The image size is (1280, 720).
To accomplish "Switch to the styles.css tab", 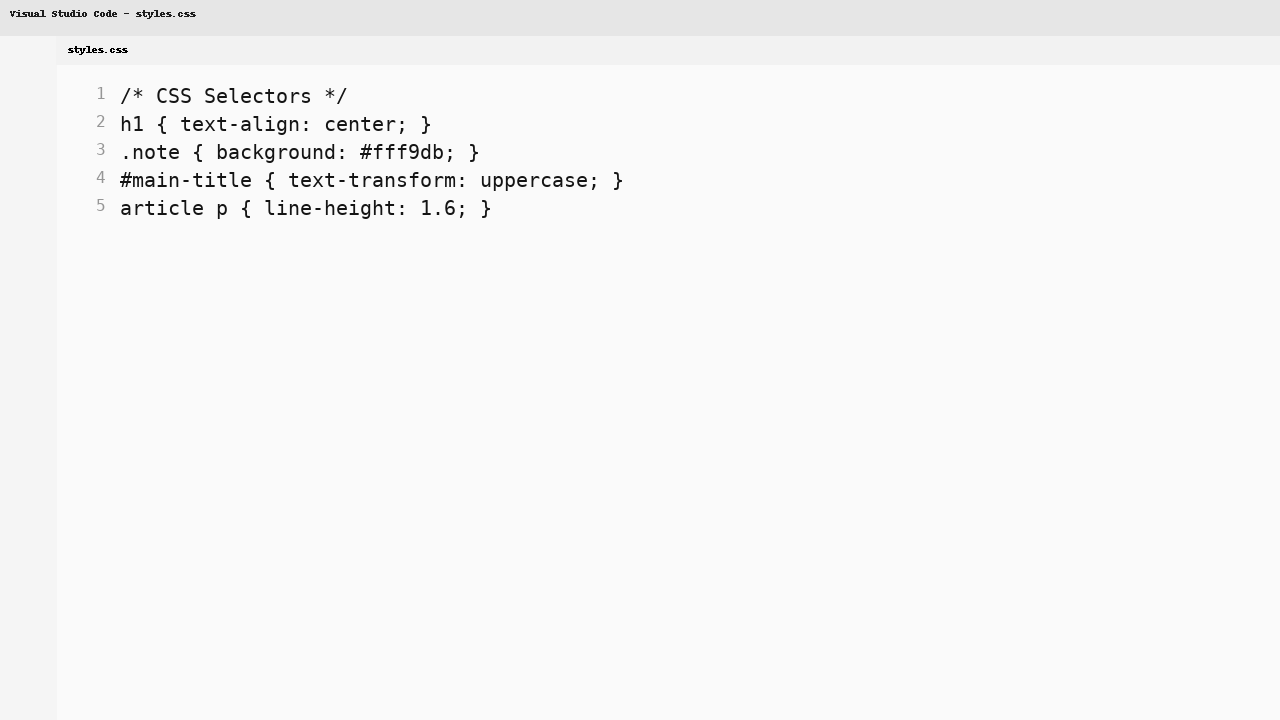I will [x=97, y=49].
